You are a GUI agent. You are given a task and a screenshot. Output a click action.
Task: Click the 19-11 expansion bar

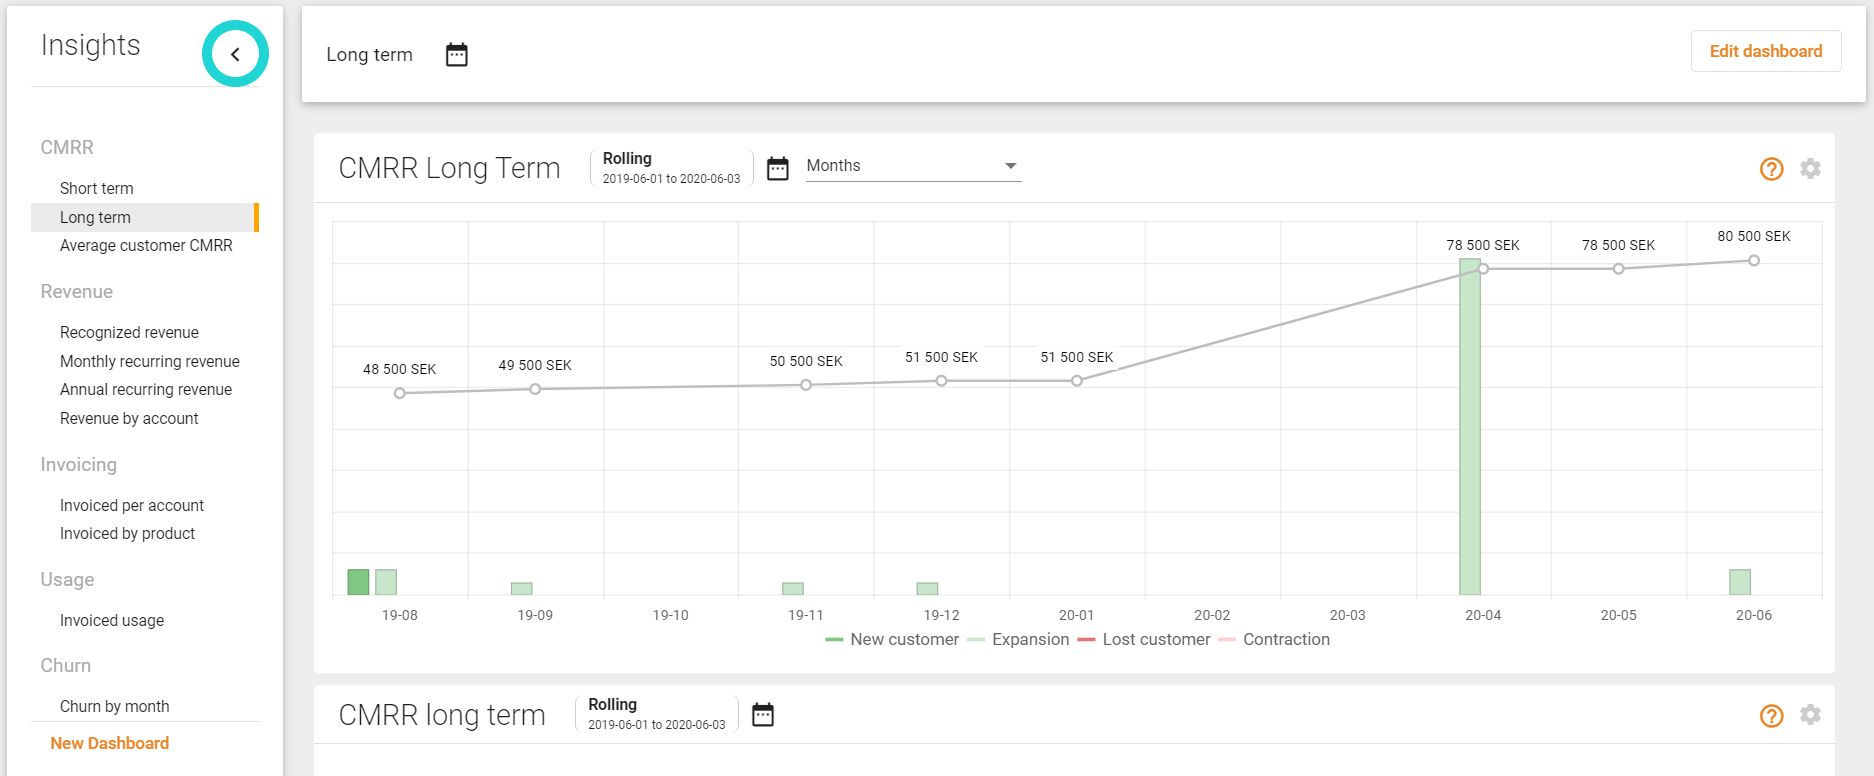click(793, 589)
